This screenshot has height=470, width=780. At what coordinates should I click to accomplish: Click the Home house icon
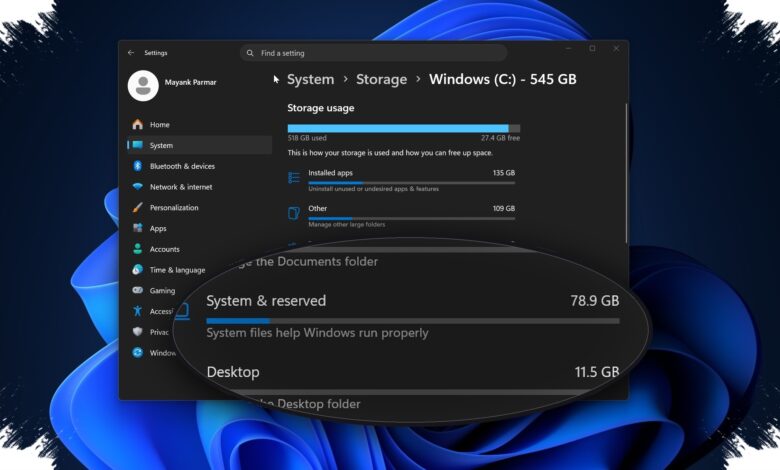[x=138, y=124]
